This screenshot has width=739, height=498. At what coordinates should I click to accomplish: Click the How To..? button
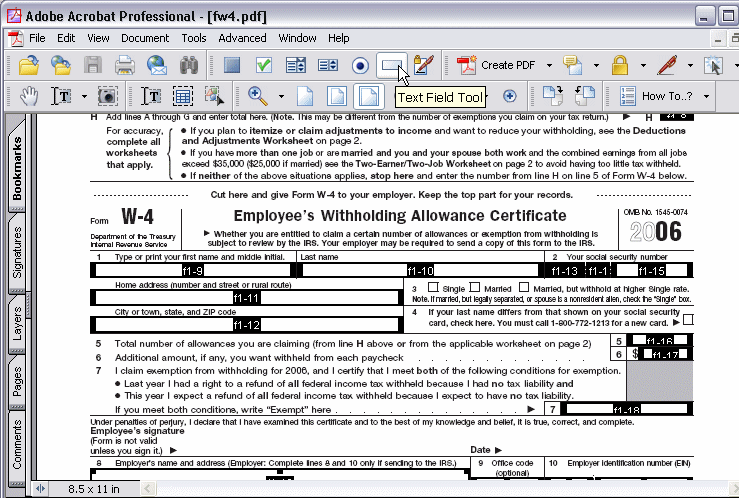tap(656, 96)
